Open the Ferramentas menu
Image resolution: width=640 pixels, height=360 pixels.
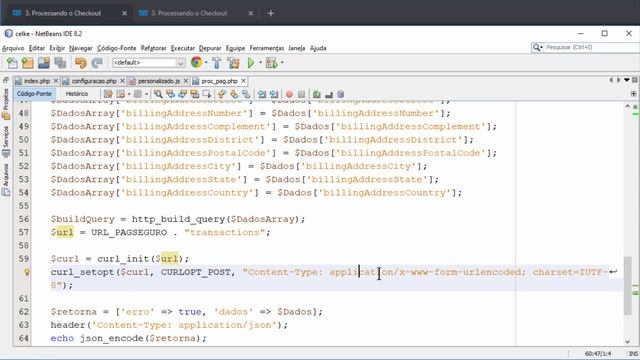[267, 48]
